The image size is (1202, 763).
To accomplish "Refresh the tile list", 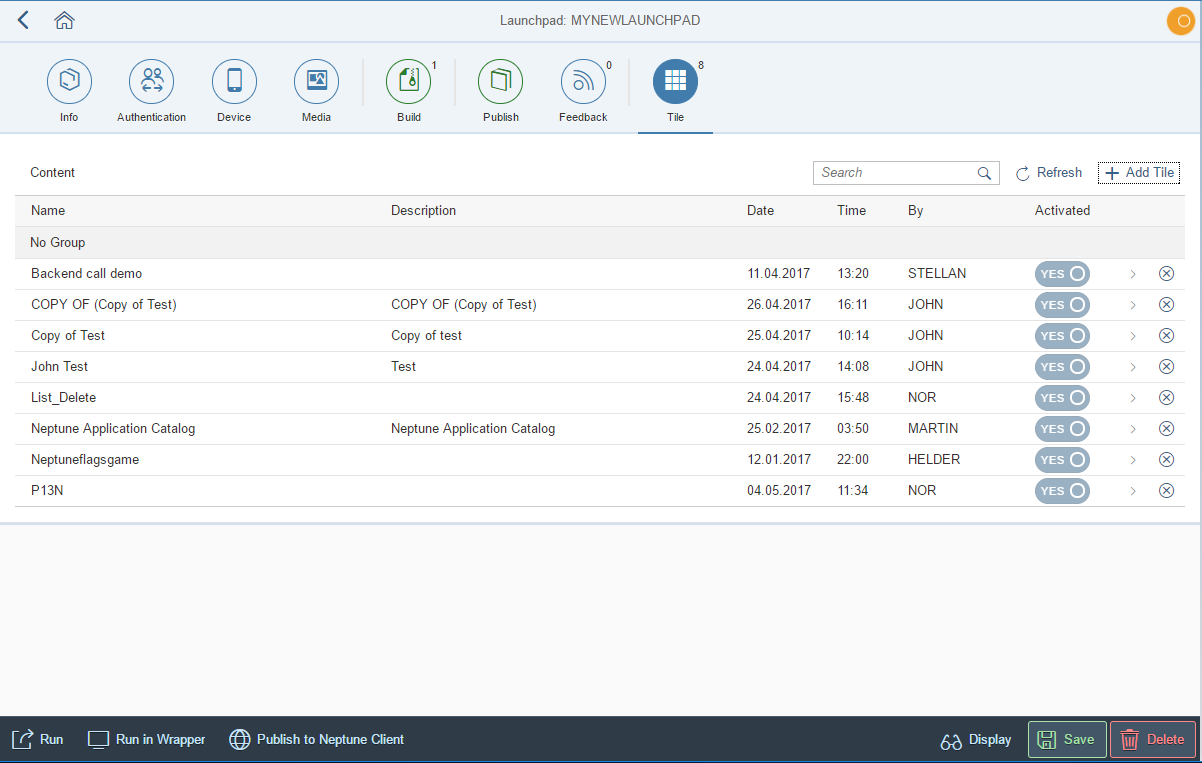I will (1049, 173).
